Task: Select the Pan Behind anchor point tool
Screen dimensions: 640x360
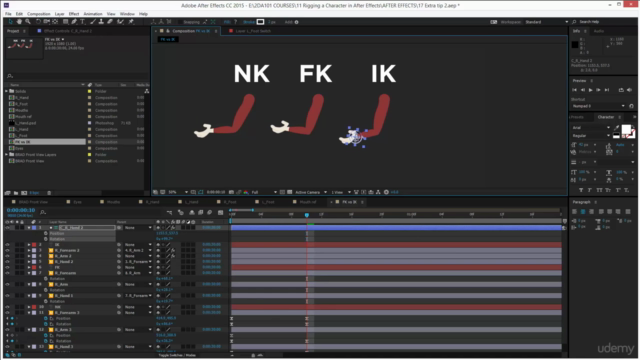Action: 55,22
